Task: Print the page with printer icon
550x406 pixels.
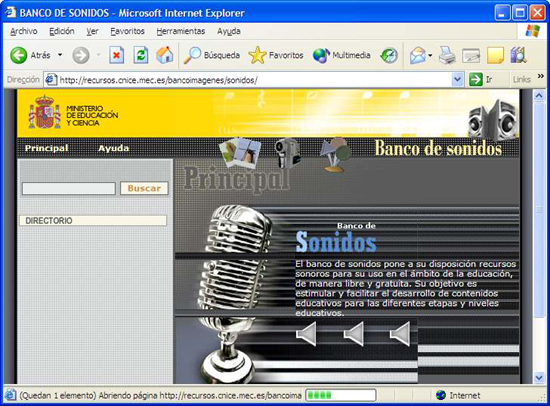Action: [447, 55]
